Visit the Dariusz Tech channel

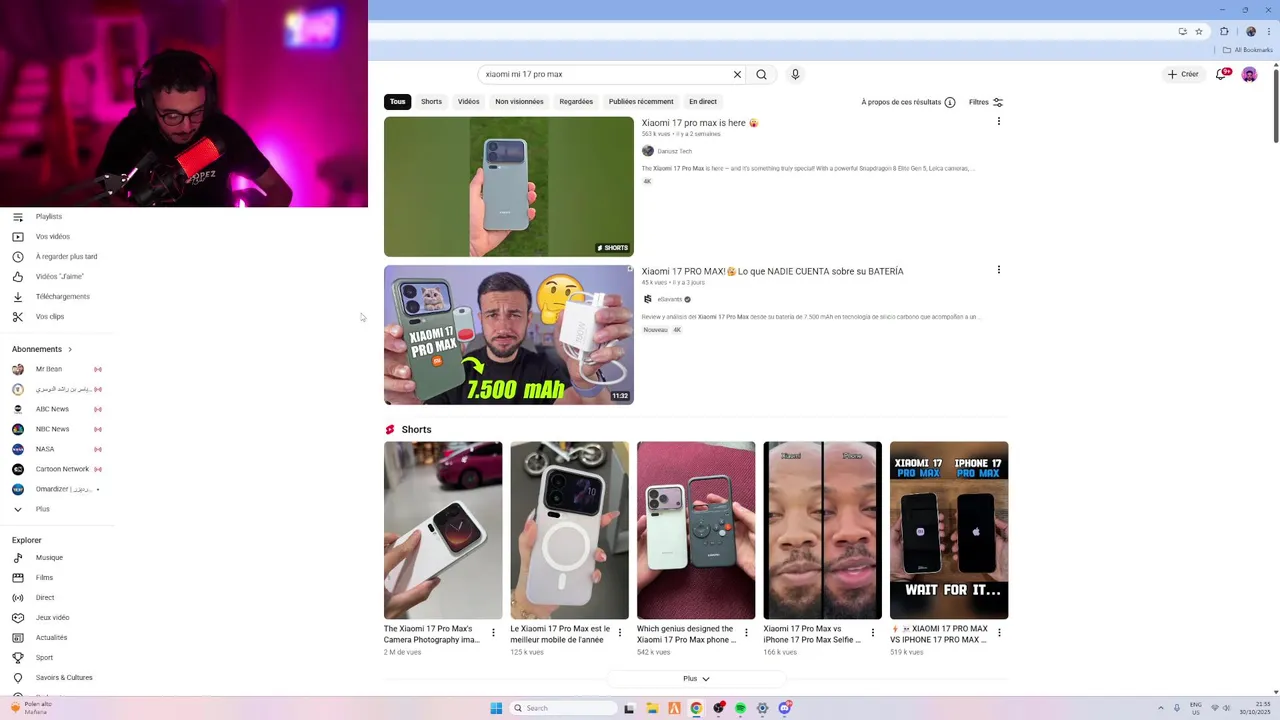coord(674,151)
